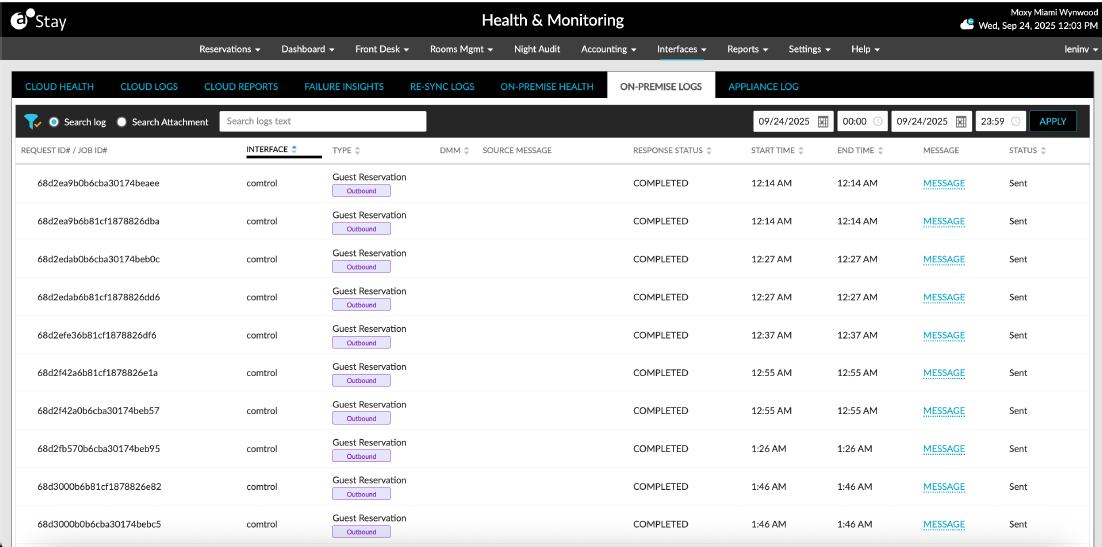
Task: Open MESSAGE link for 68d2ea9b6b81cf1878826dba
Action: coord(944,221)
